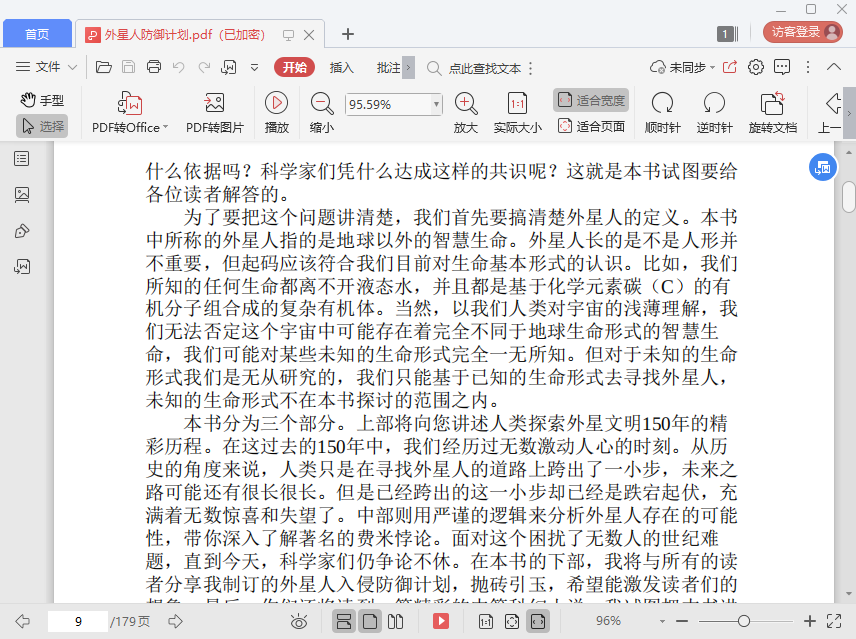Toggle eye protection mode in status bar
856x639 pixels.
(x=299, y=622)
